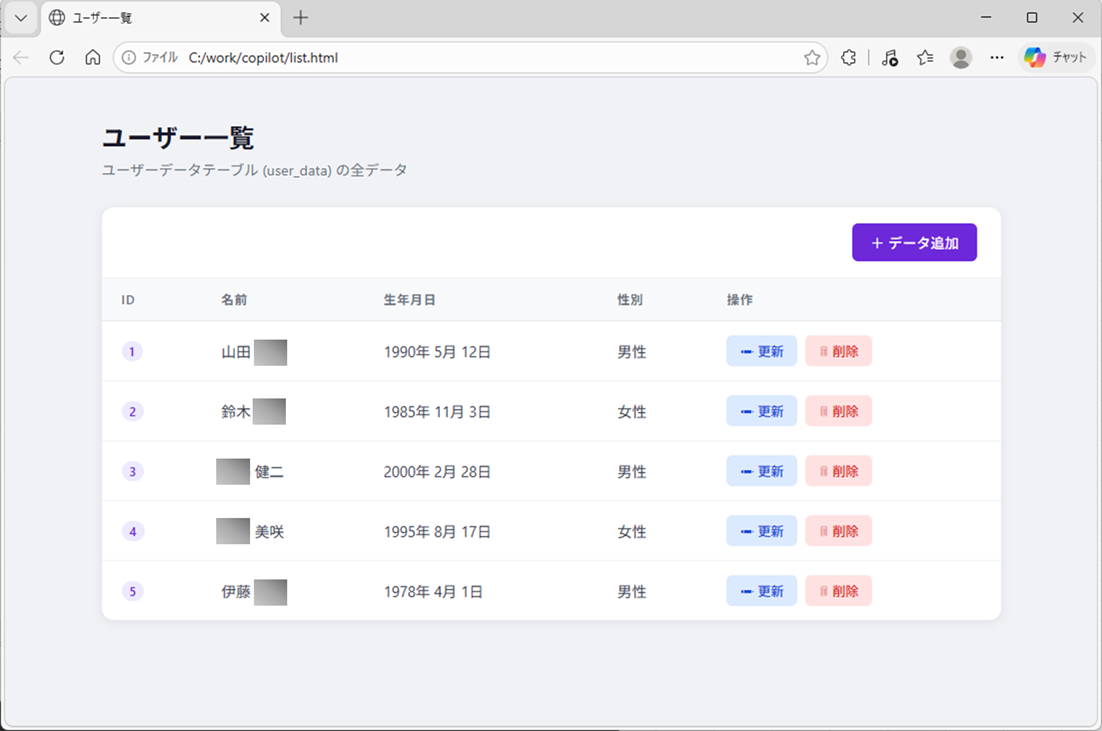Viewport: 1102px width, 731px height.
Task: Click 削除 for user ID 4
Action: tap(838, 531)
